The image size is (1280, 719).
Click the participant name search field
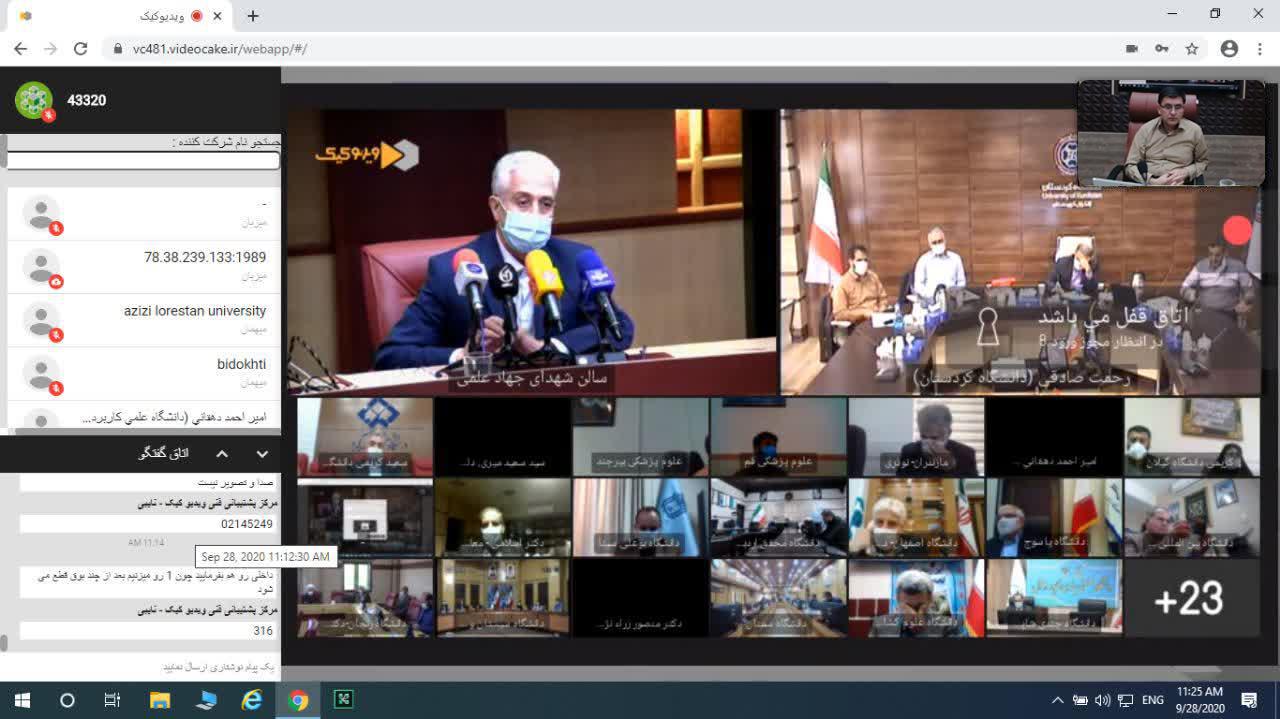(144, 160)
